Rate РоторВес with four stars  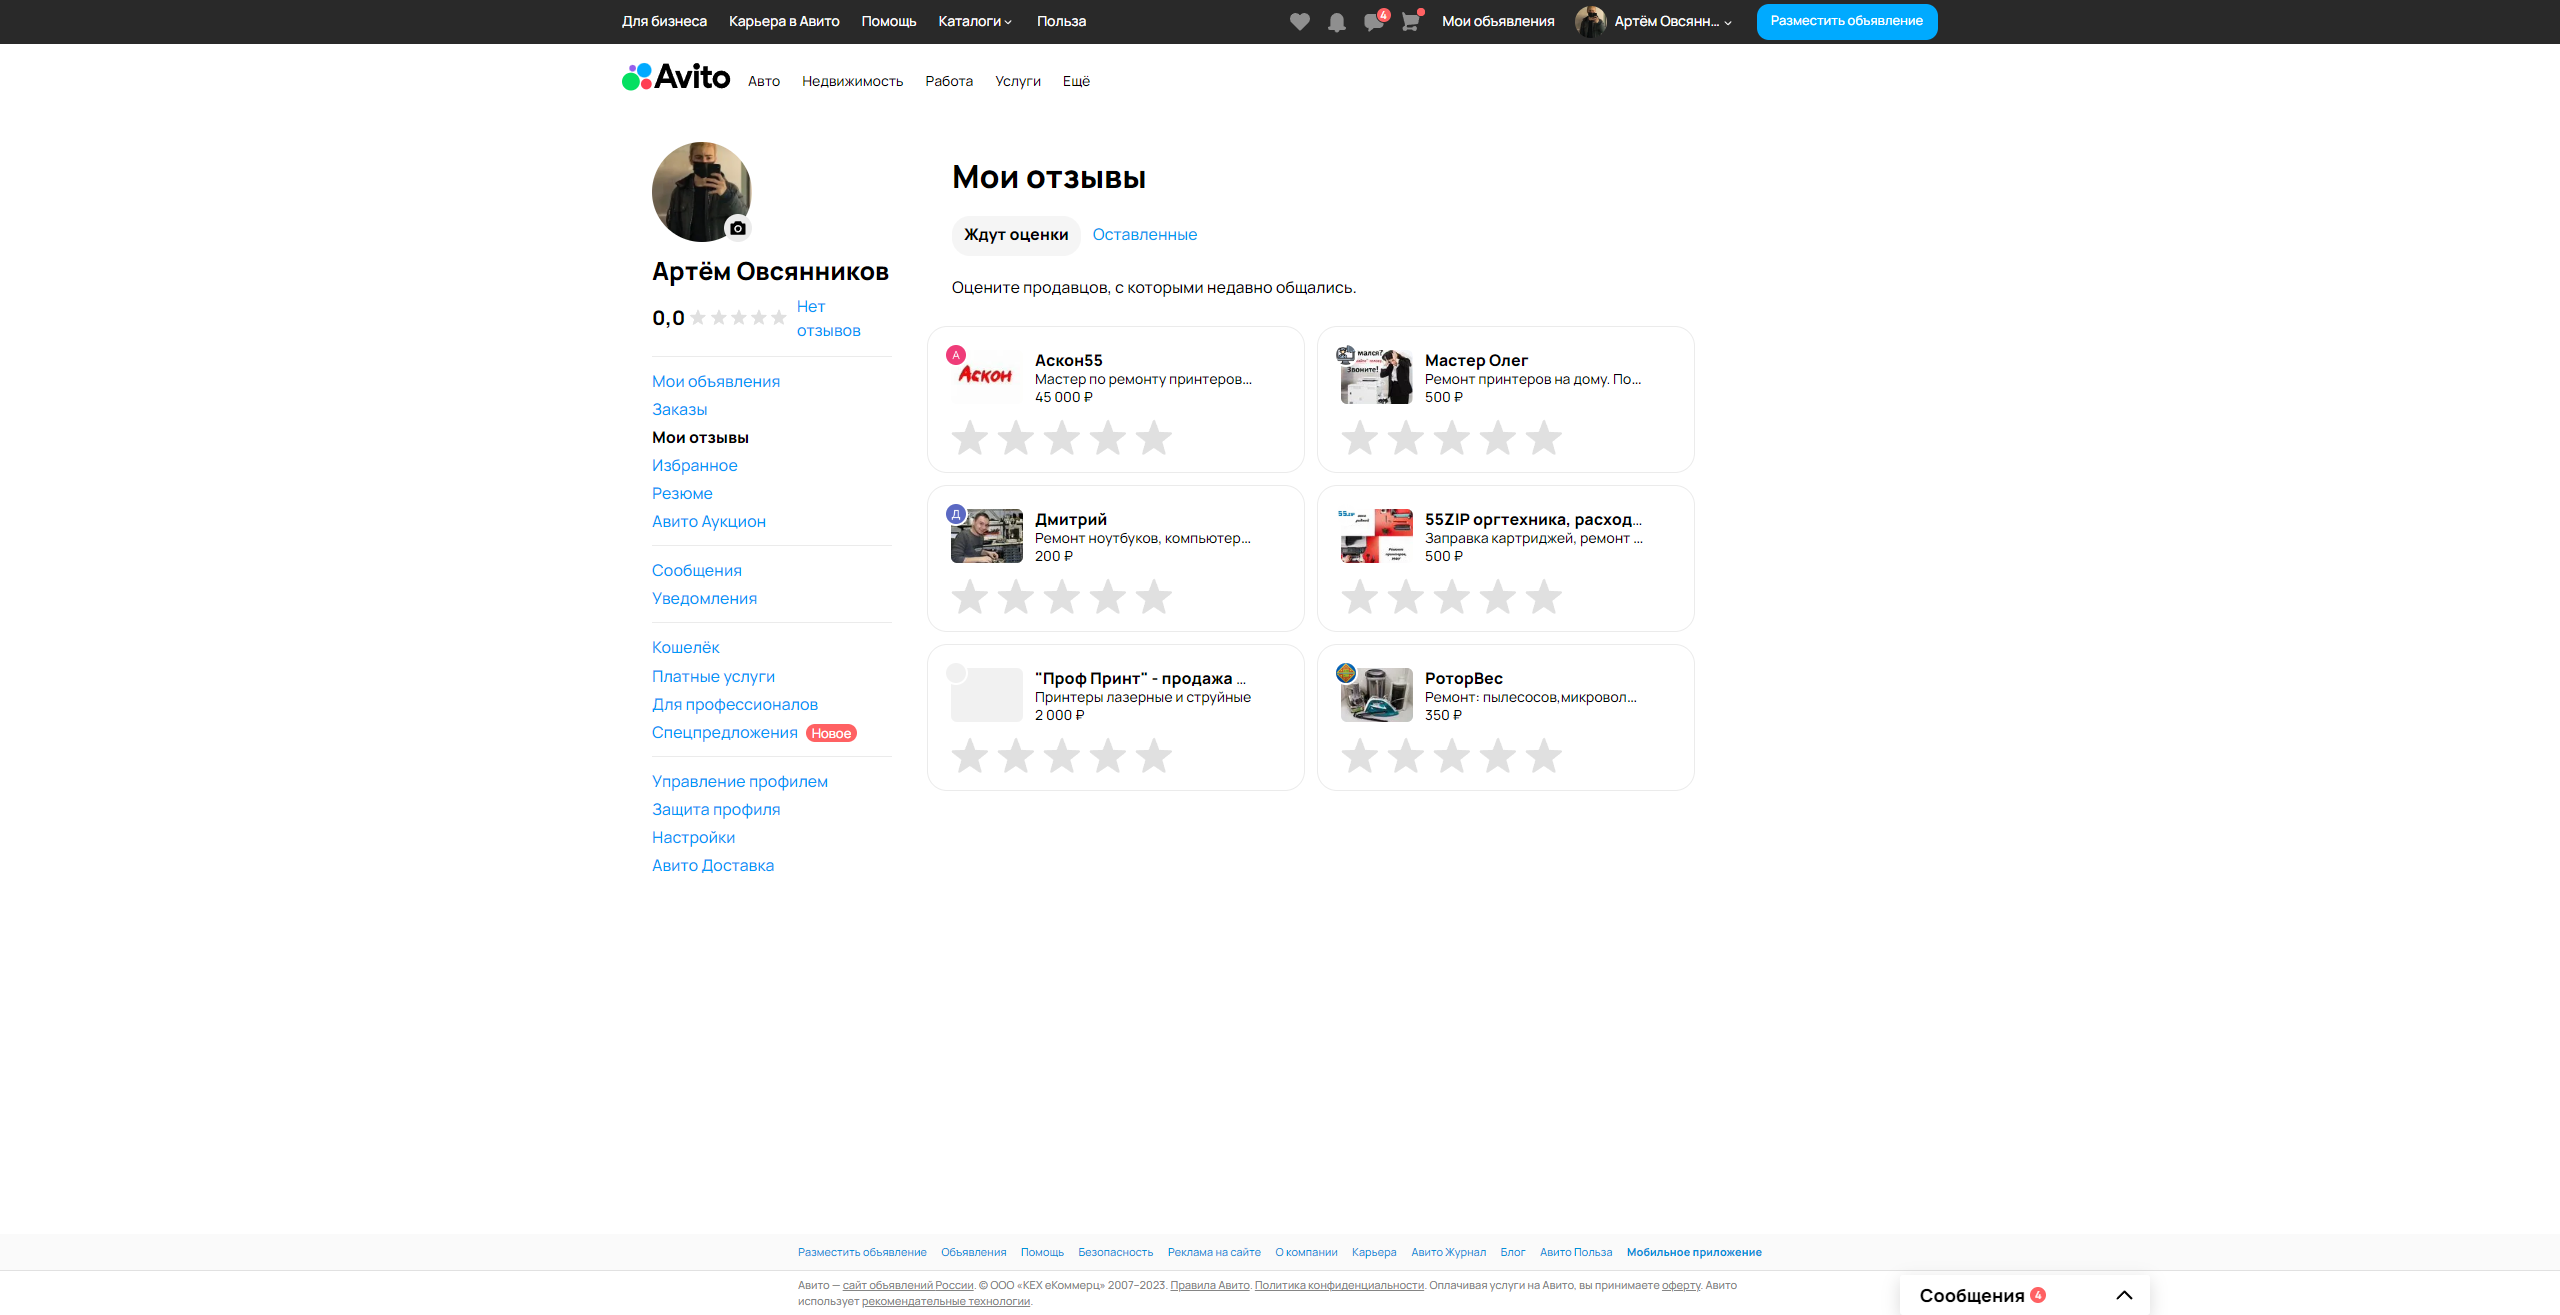coord(1498,756)
